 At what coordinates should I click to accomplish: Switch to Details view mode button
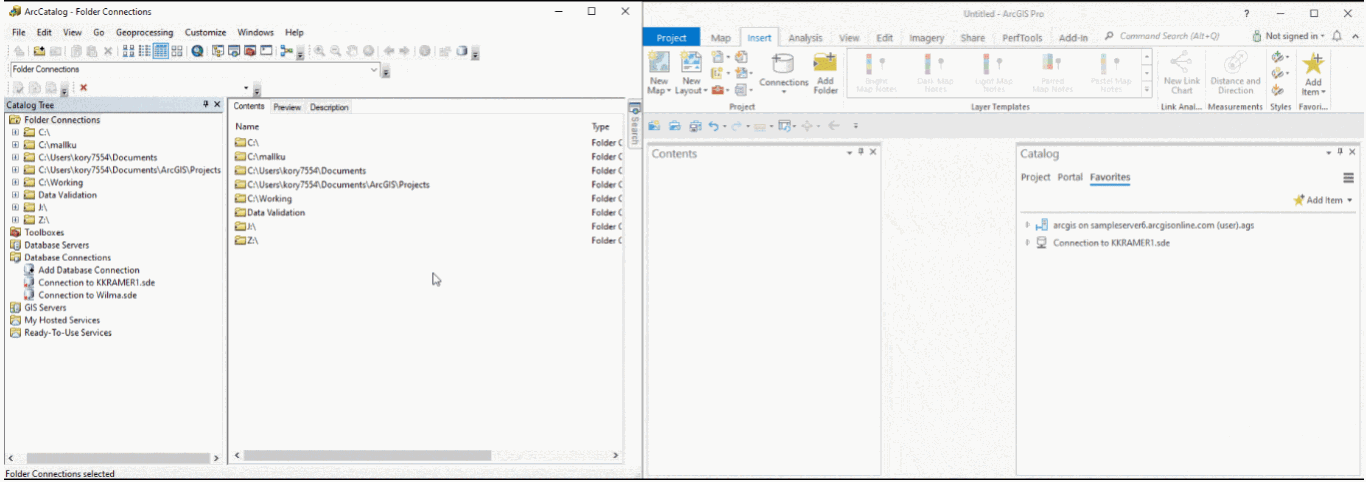[160, 51]
